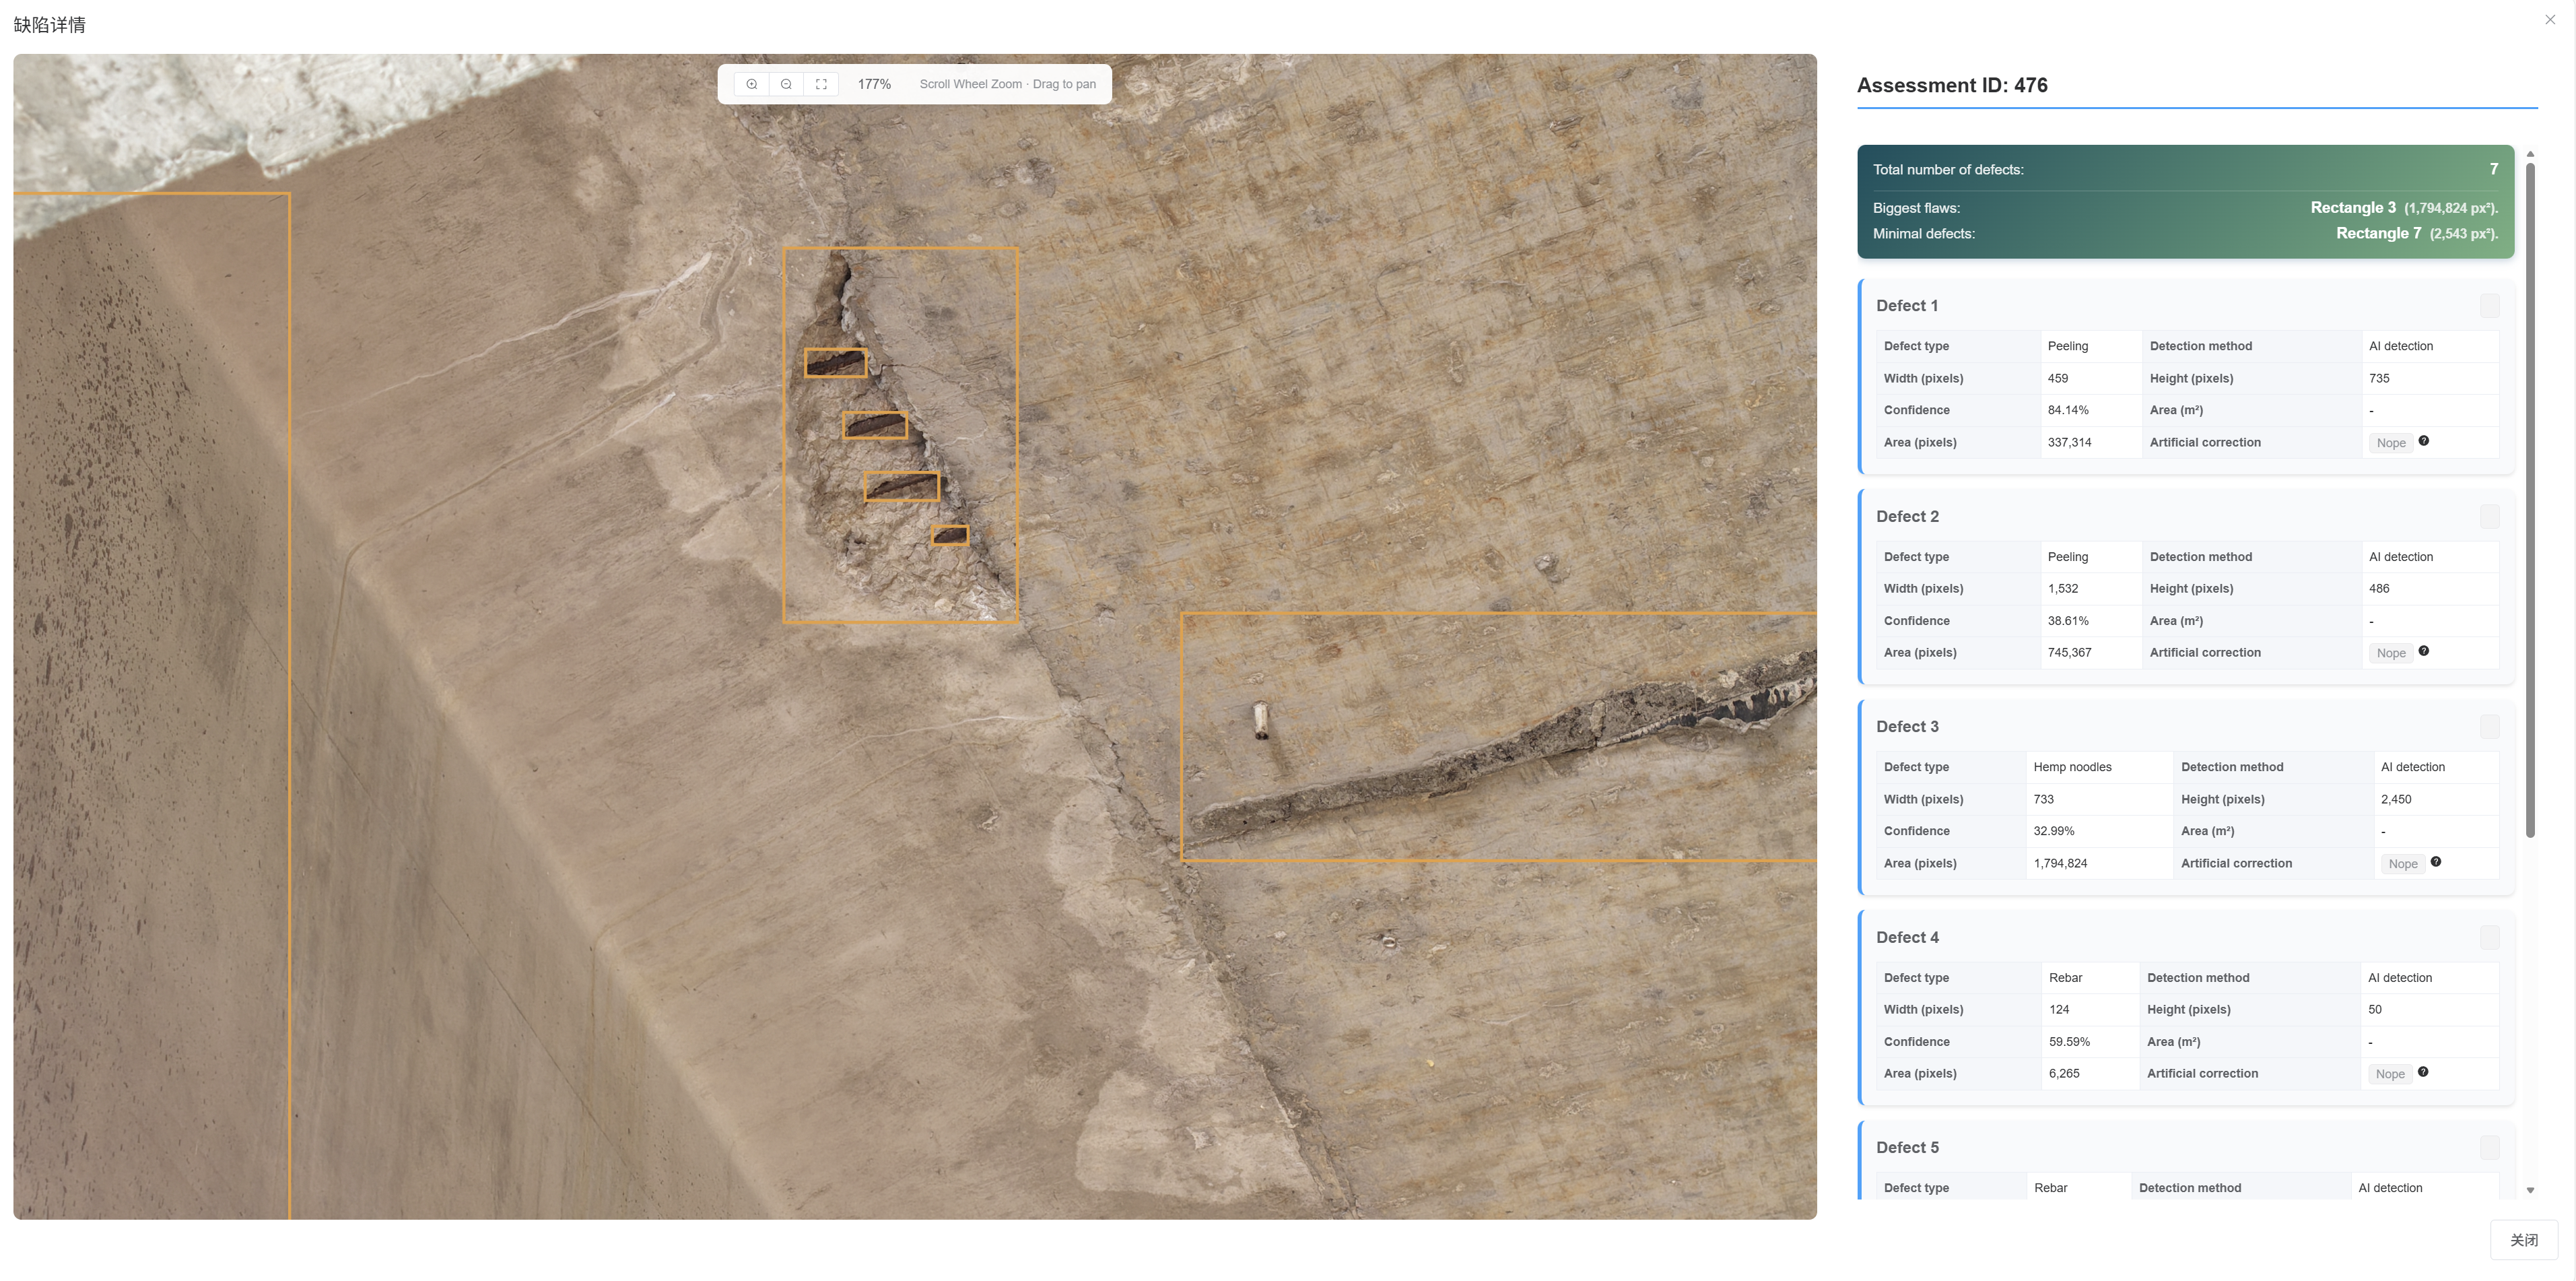The width and height of the screenshot is (2576, 1281).
Task: Click height value 2,450
Action: point(2396,799)
